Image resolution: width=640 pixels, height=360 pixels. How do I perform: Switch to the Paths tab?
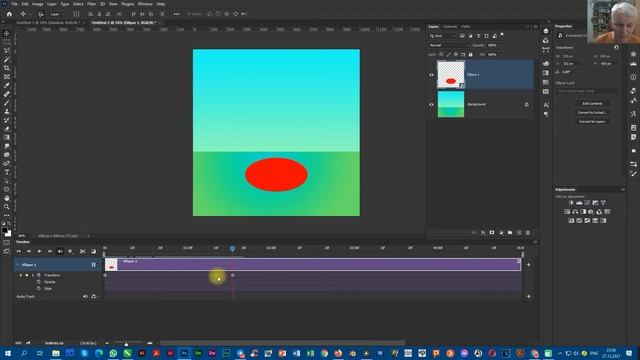click(x=466, y=27)
